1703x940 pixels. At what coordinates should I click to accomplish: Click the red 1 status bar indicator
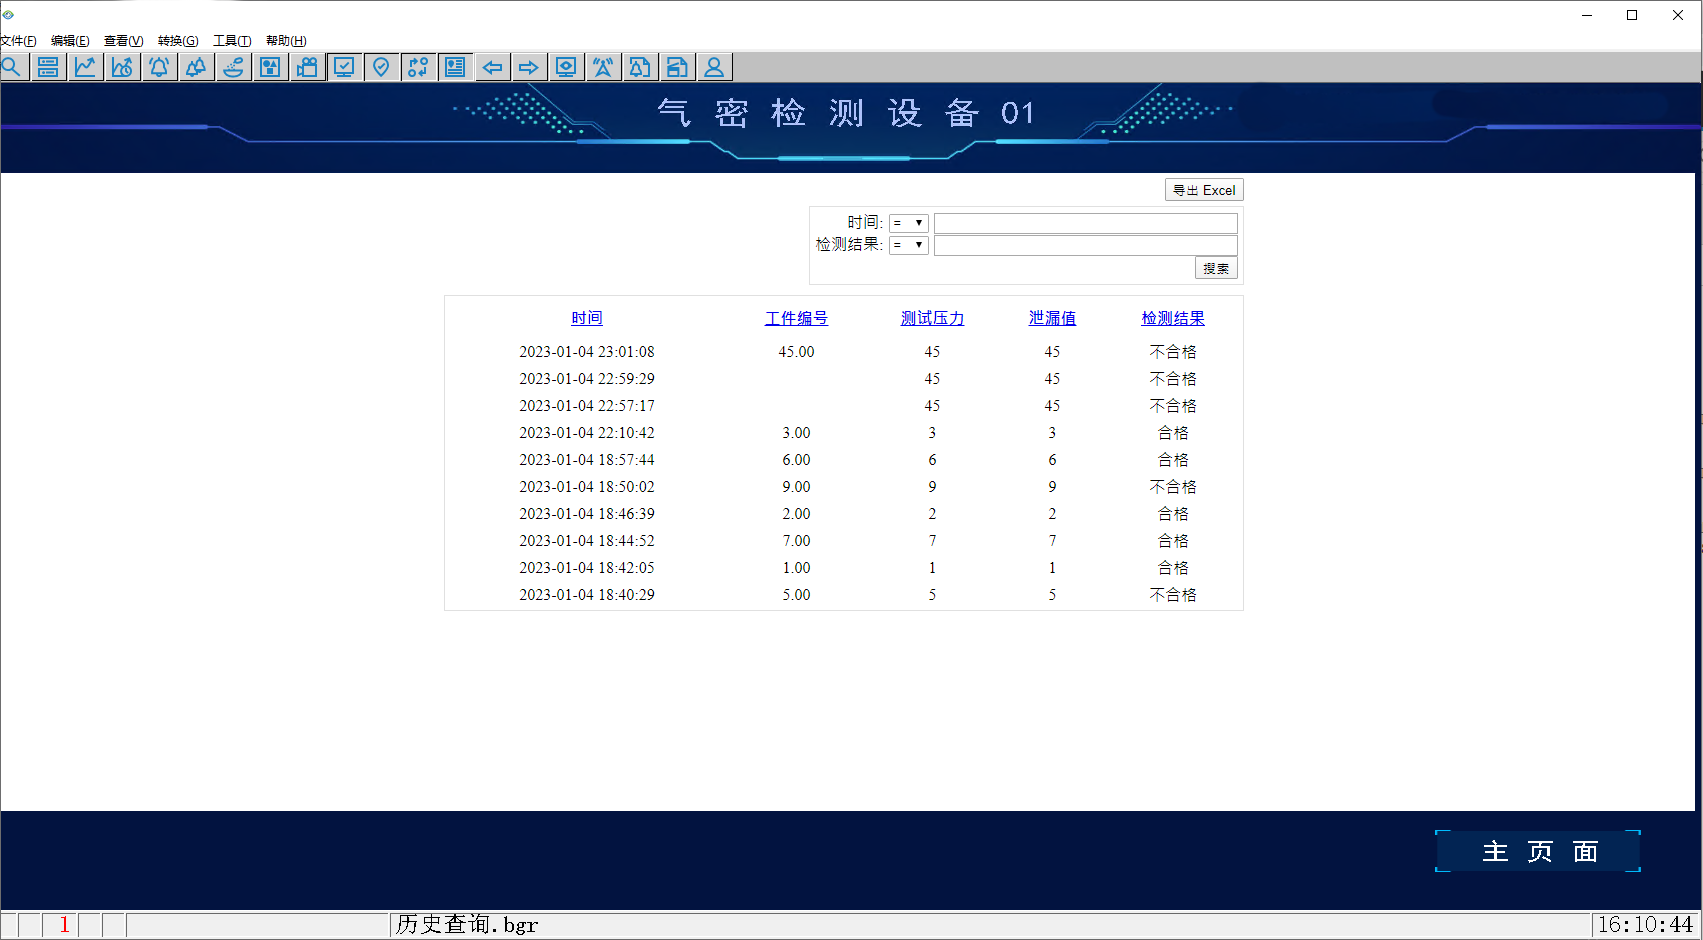pyautogui.click(x=64, y=924)
